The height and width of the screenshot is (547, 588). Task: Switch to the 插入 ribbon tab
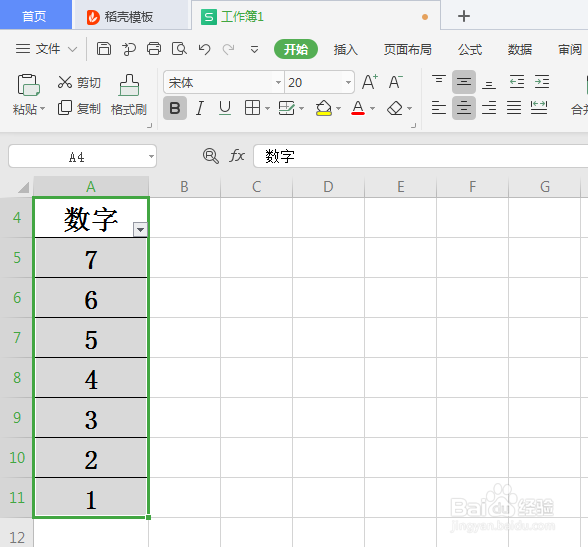tap(346, 49)
